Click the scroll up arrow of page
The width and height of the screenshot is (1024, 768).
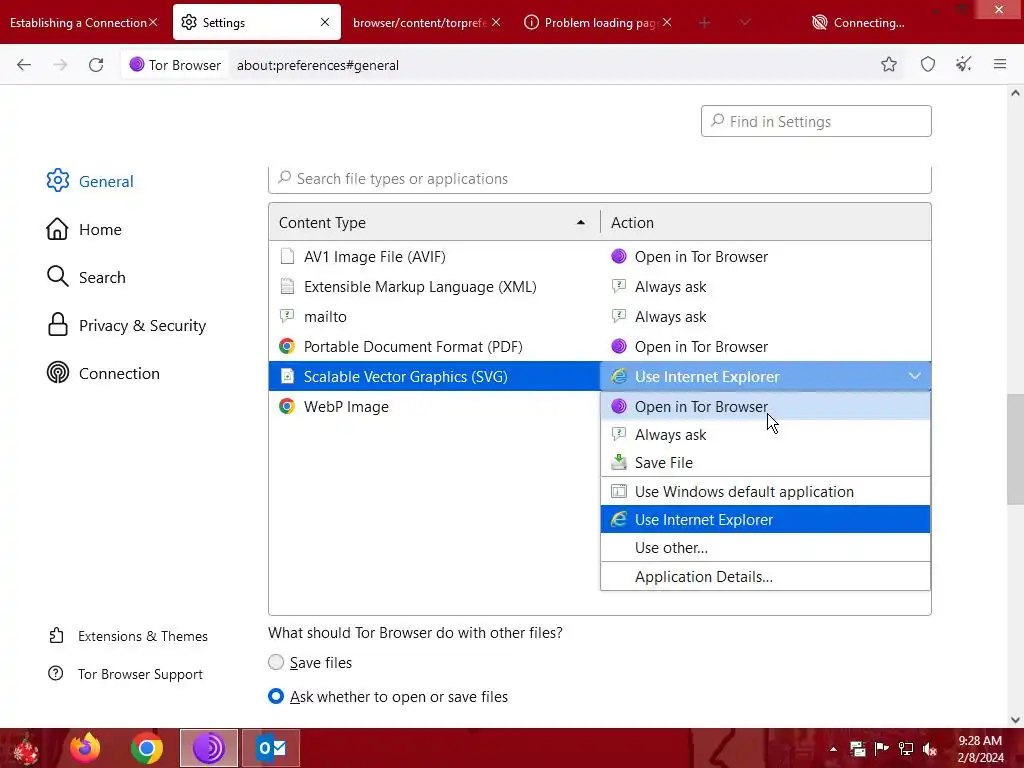click(x=1015, y=93)
